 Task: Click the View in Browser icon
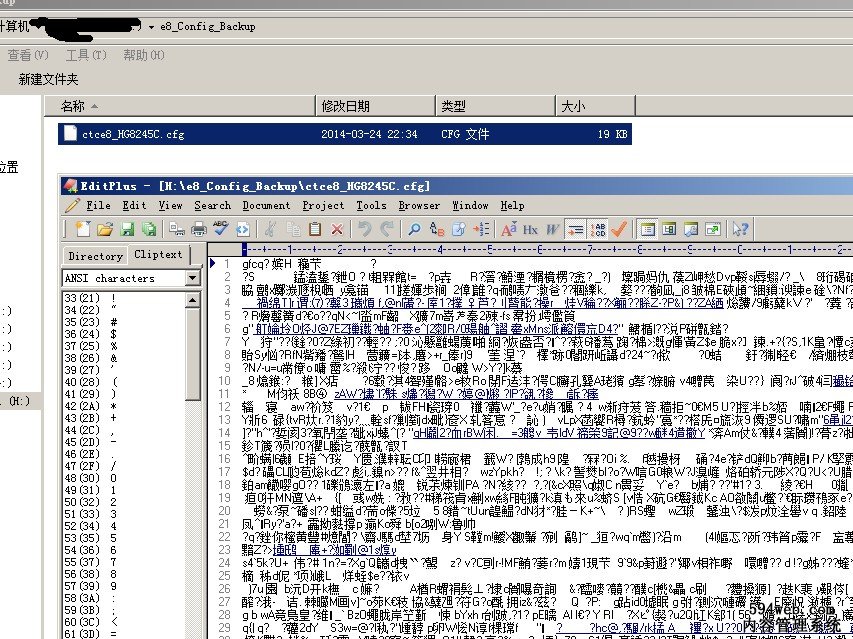pyautogui.click(x=243, y=229)
